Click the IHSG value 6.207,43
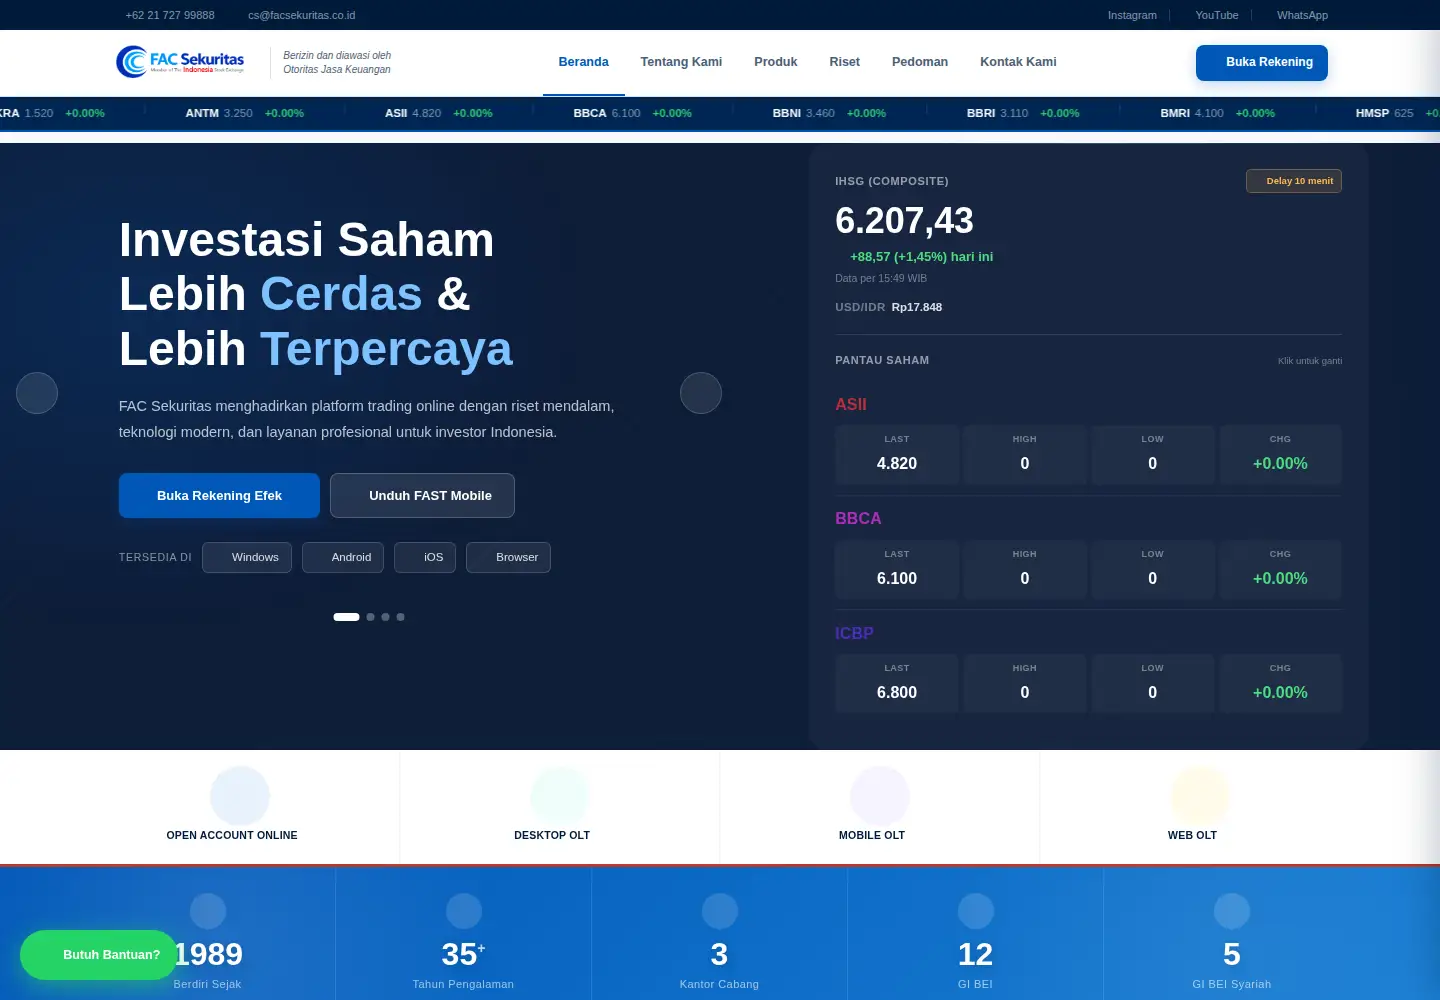Screen dimensions: 1440x1000 pos(904,220)
